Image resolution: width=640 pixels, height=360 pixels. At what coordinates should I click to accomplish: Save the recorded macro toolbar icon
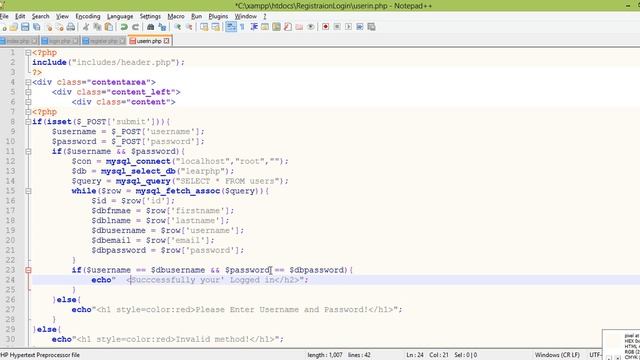point(371,27)
